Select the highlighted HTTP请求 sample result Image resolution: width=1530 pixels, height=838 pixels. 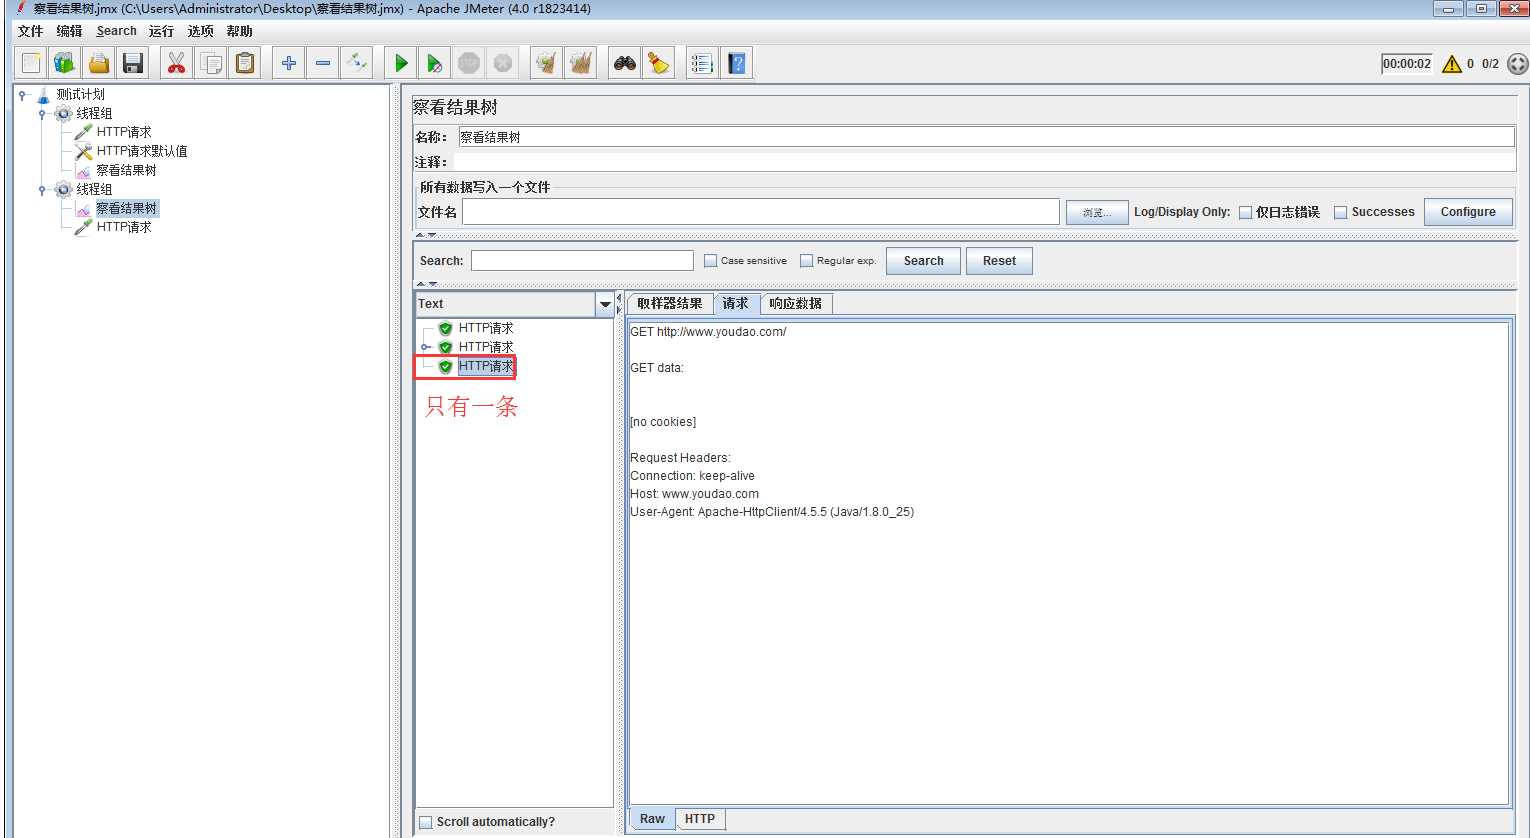pos(486,367)
